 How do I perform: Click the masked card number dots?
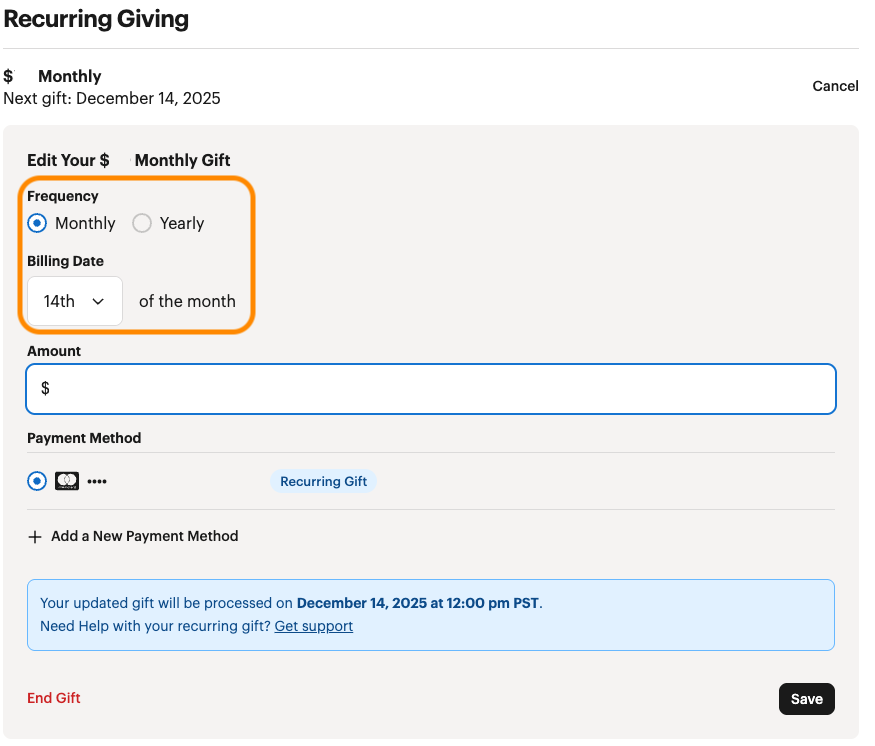pos(97,481)
